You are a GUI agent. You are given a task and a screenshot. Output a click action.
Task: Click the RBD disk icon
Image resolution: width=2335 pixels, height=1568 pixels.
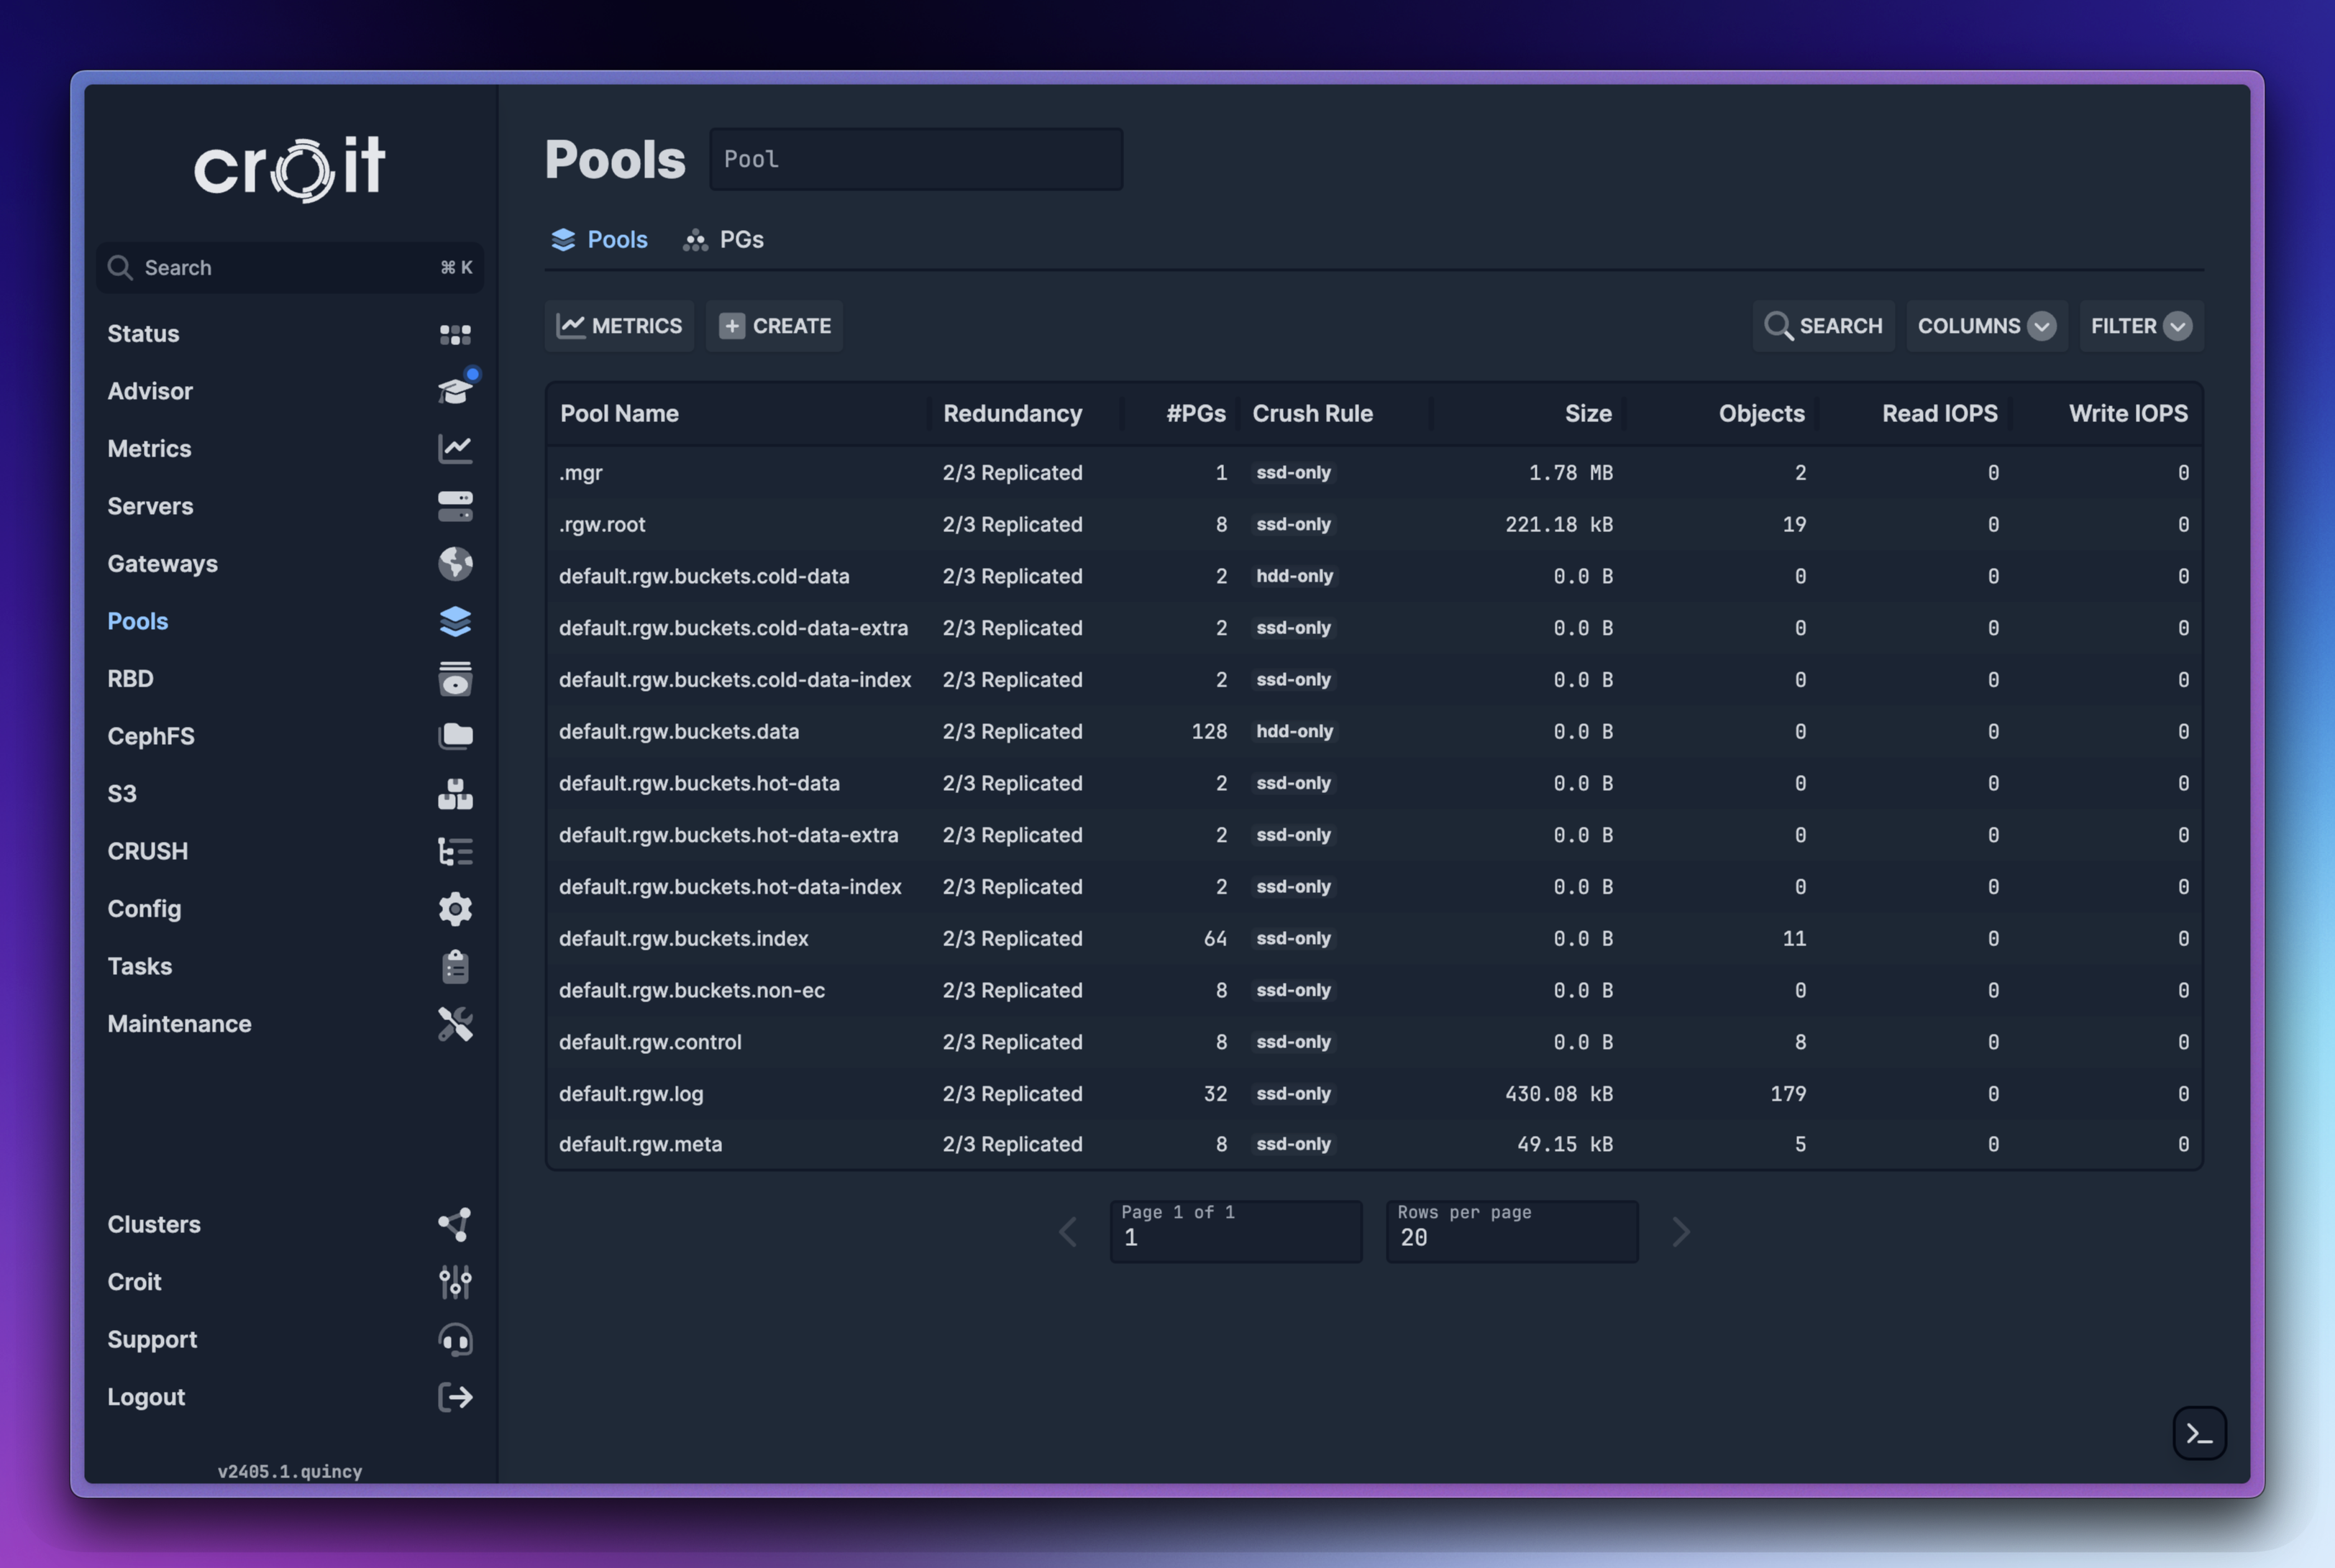point(455,679)
